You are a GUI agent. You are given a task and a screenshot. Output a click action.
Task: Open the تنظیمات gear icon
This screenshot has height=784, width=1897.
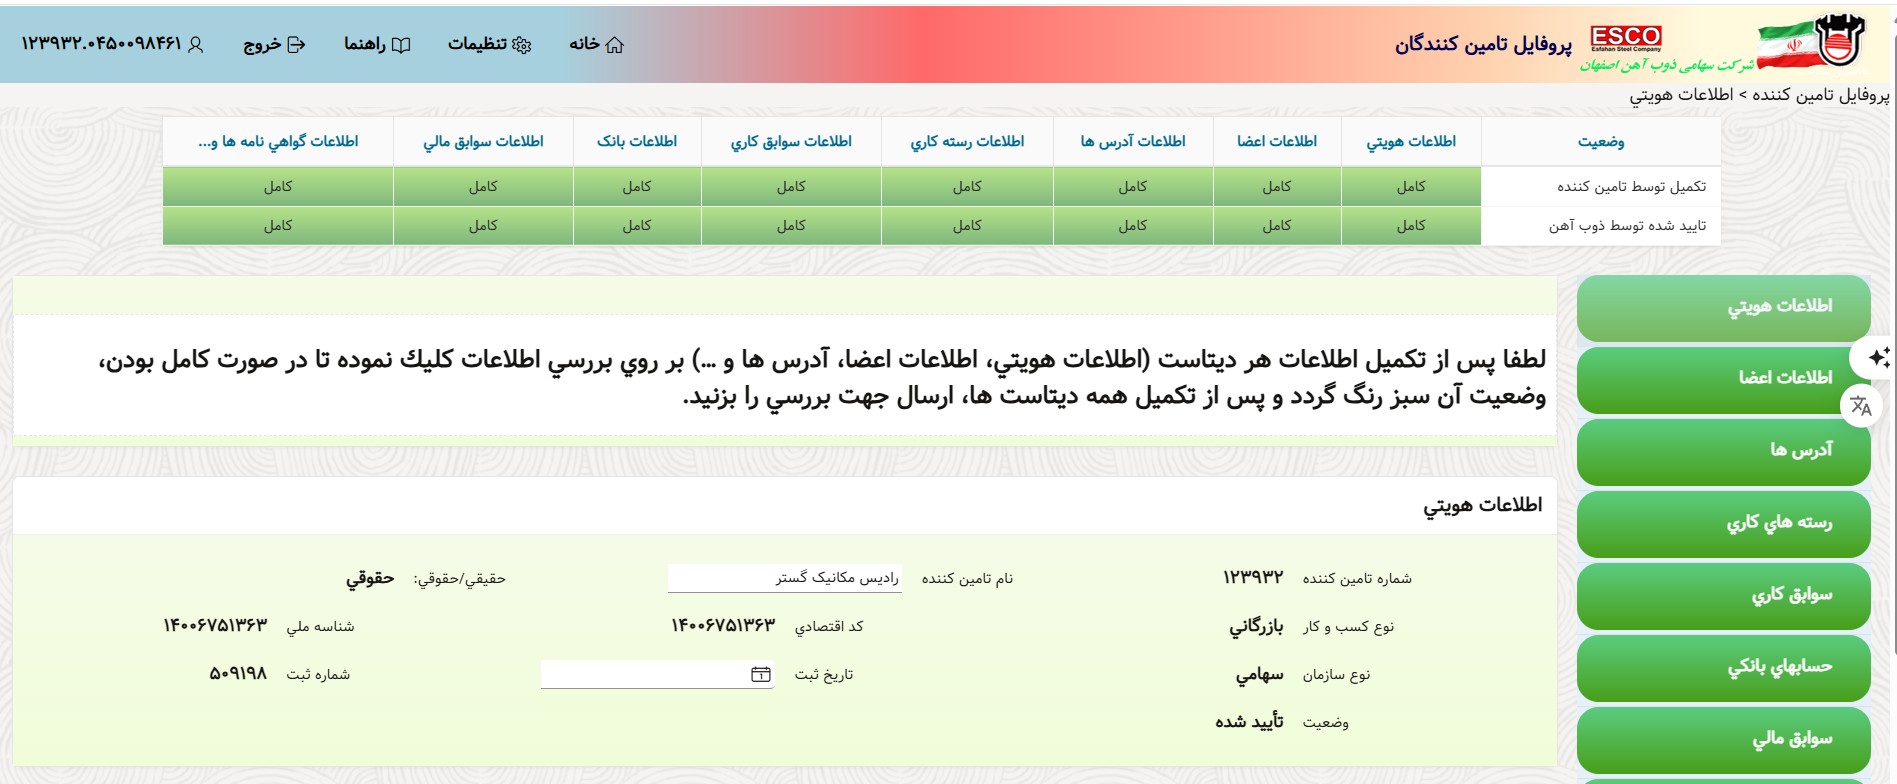(x=522, y=45)
